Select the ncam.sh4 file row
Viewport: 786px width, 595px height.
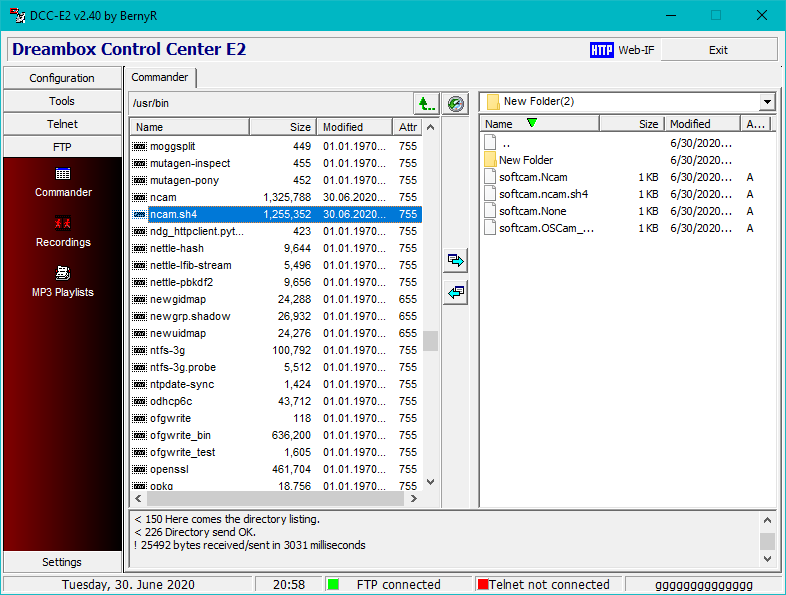tap(276, 215)
